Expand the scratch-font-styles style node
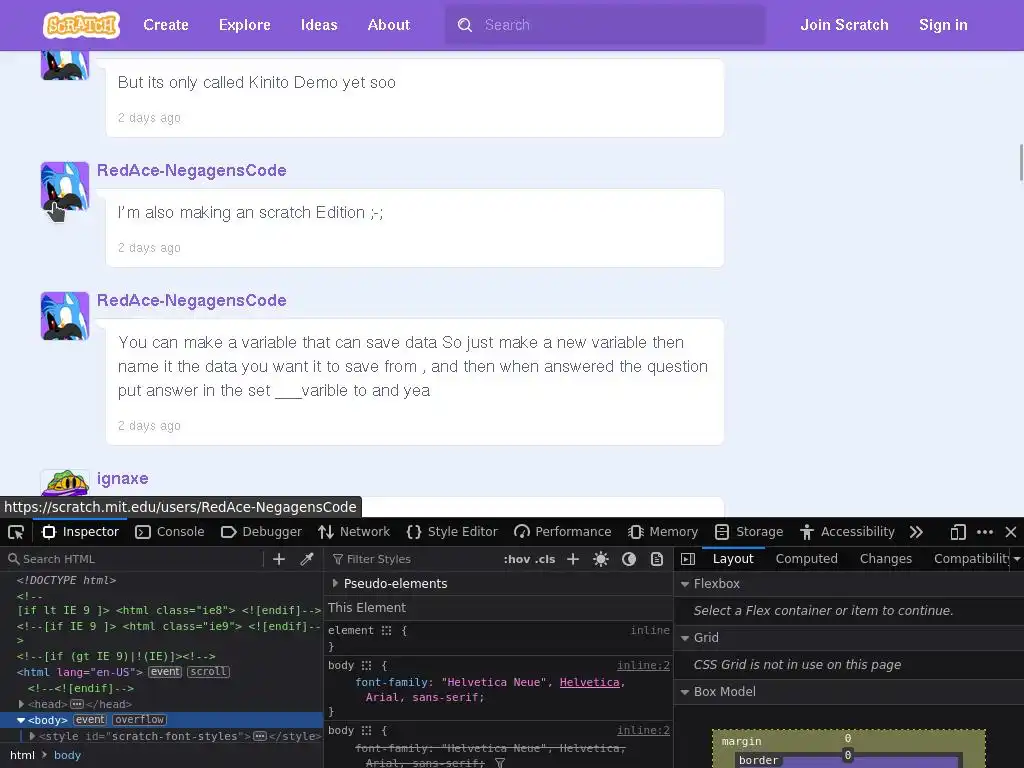 point(32,736)
